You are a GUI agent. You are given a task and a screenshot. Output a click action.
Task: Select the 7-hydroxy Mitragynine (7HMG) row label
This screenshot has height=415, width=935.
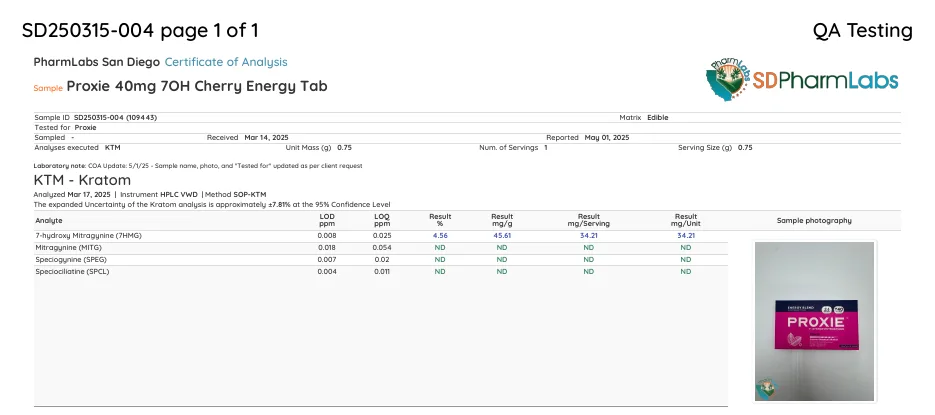click(88, 236)
